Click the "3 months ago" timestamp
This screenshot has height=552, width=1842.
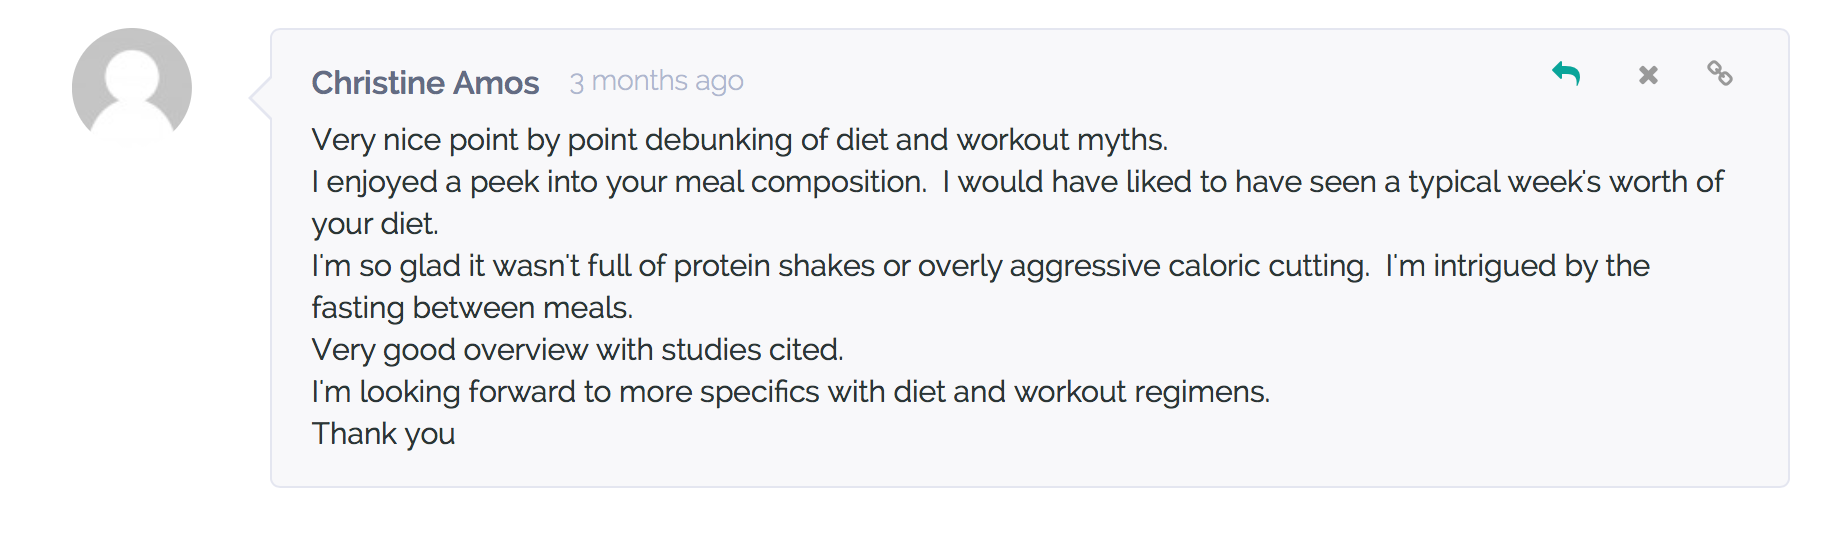[656, 82]
